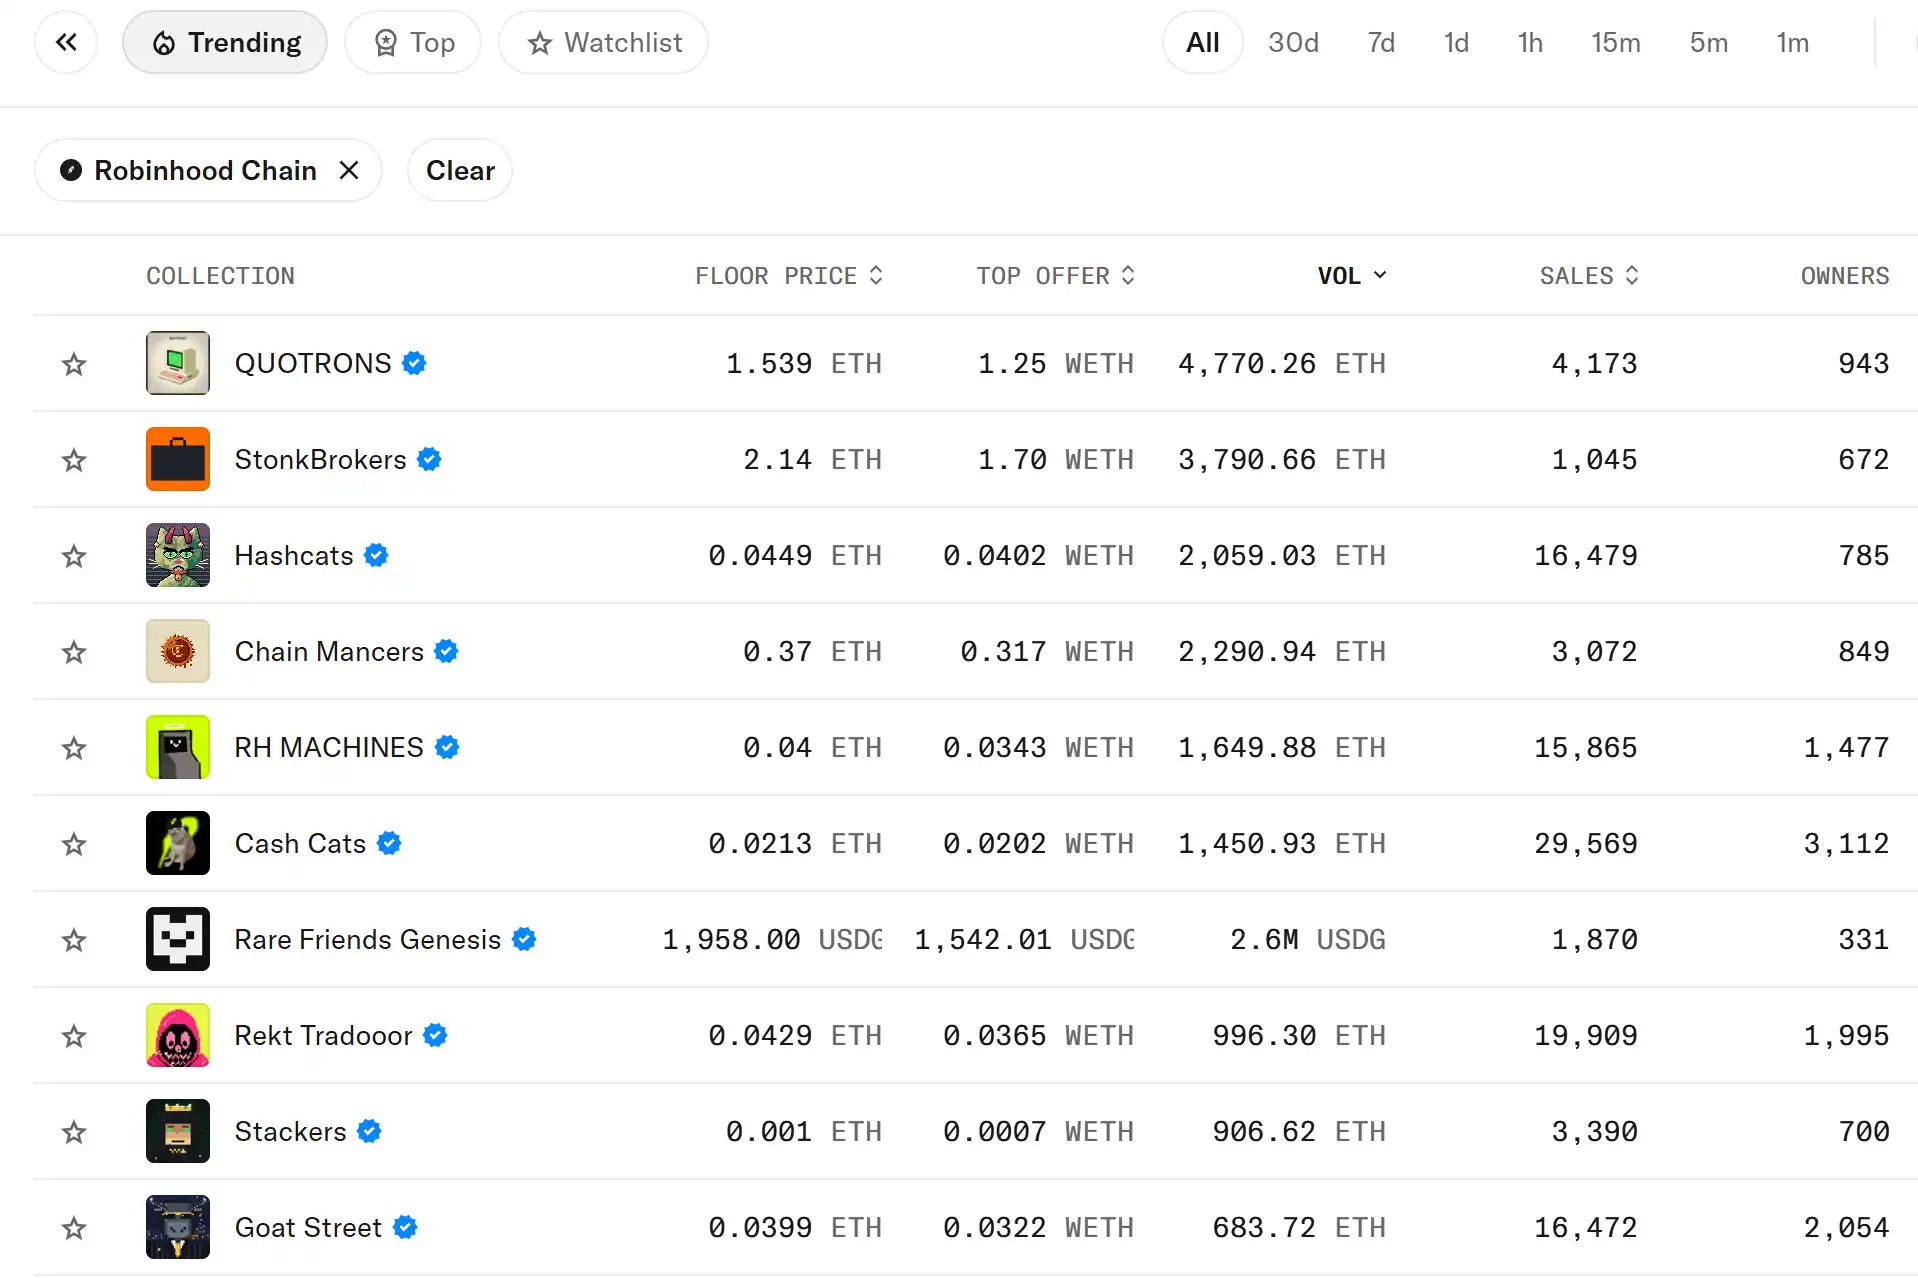
Task: Favorite Stackers with the star icon
Action: pos(74,1132)
